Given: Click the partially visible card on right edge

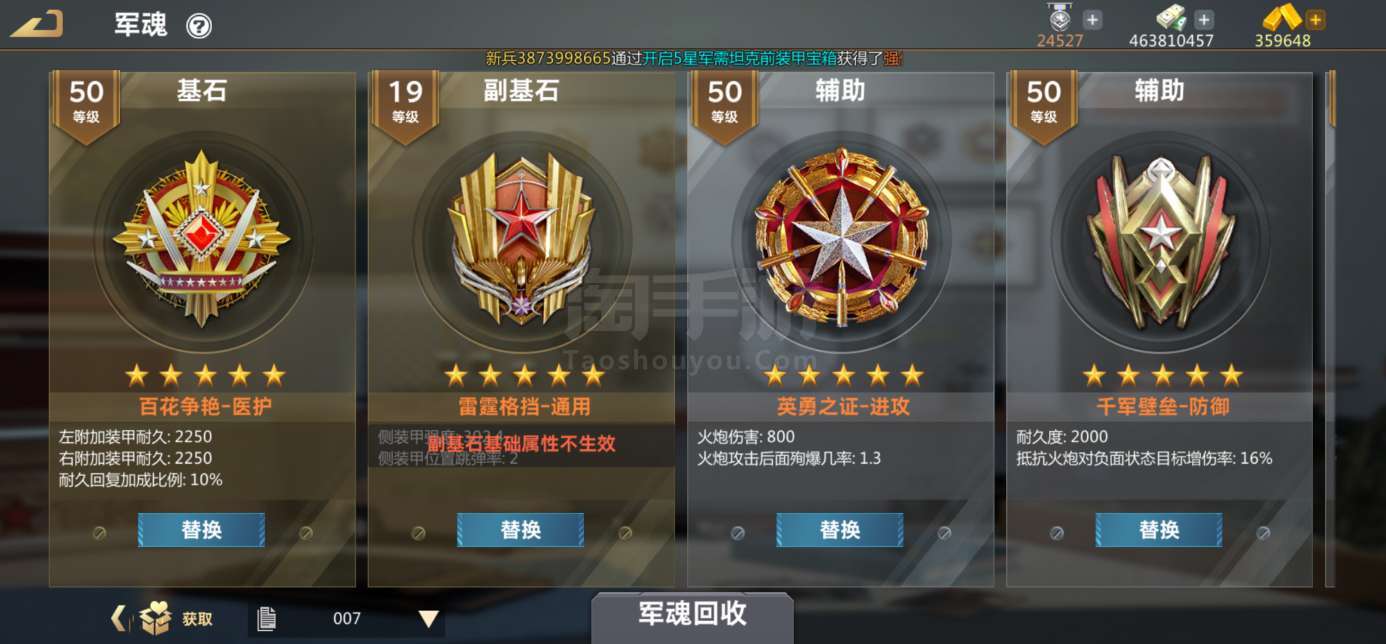Looking at the screenshot, I should 1331,329.
